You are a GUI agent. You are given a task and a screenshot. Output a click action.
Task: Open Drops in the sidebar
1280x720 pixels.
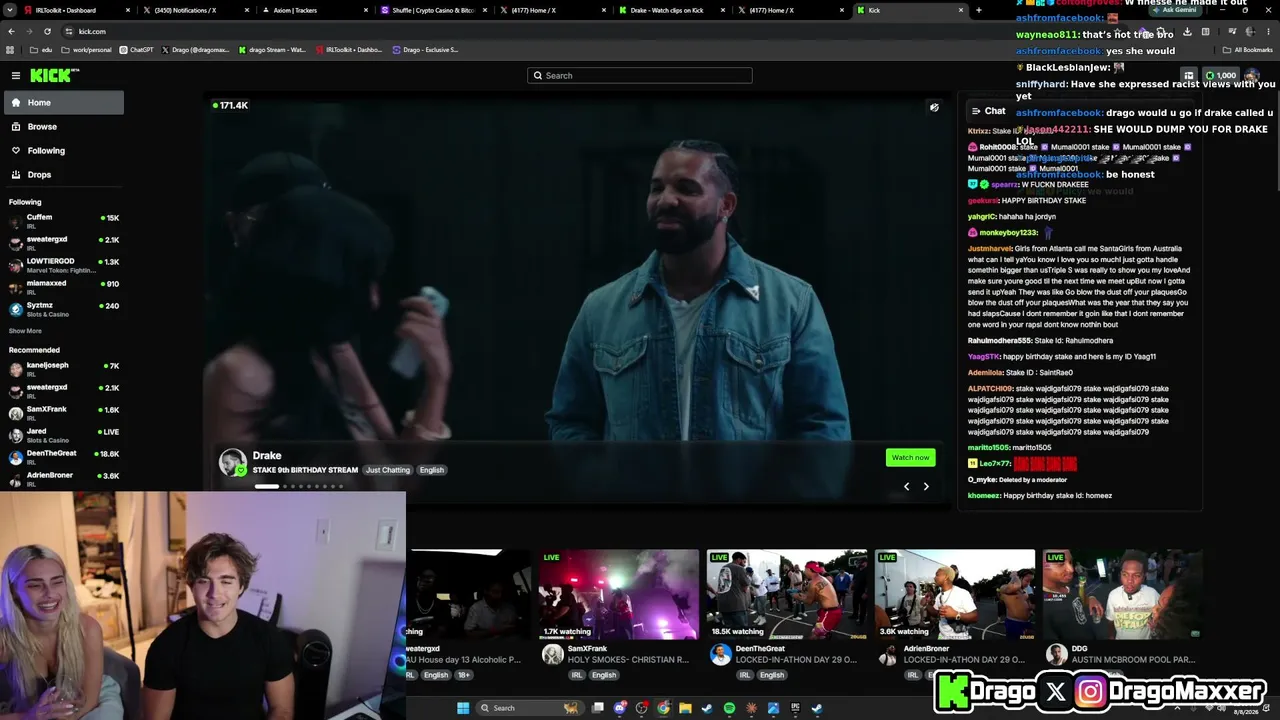pyautogui.click(x=64, y=174)
